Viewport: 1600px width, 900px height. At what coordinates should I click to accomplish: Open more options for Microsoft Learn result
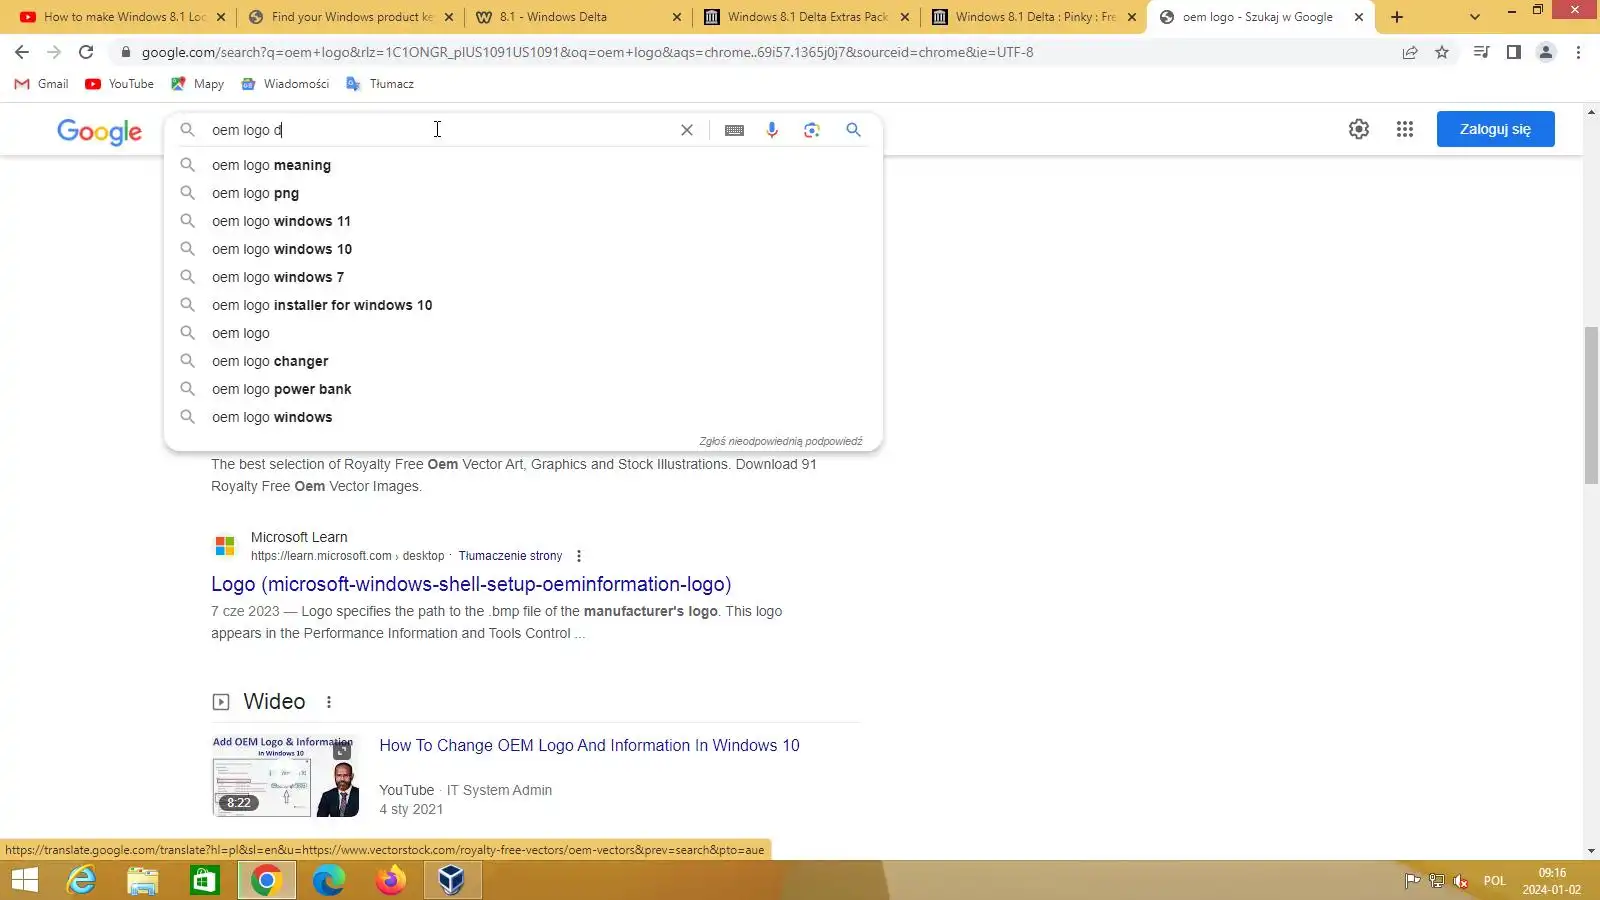(x=579, y=556)
